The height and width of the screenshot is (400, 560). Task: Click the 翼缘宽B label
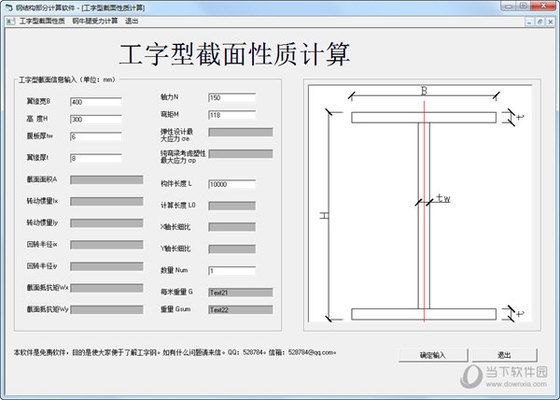pos(38,101)
